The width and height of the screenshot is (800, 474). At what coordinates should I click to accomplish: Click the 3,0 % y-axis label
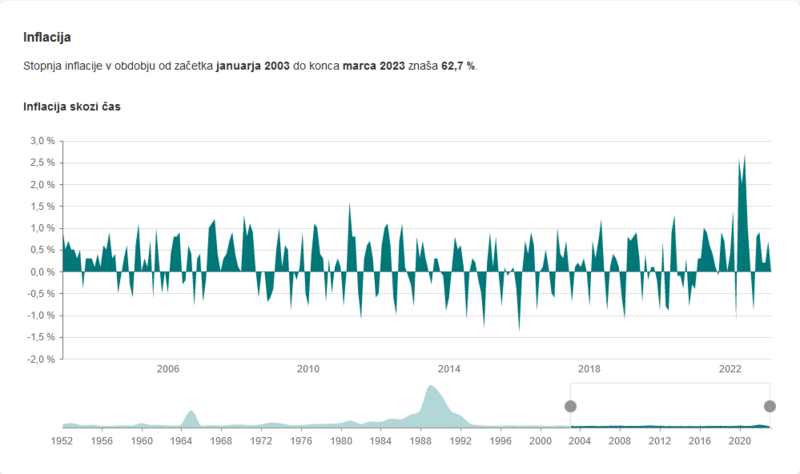41,141
